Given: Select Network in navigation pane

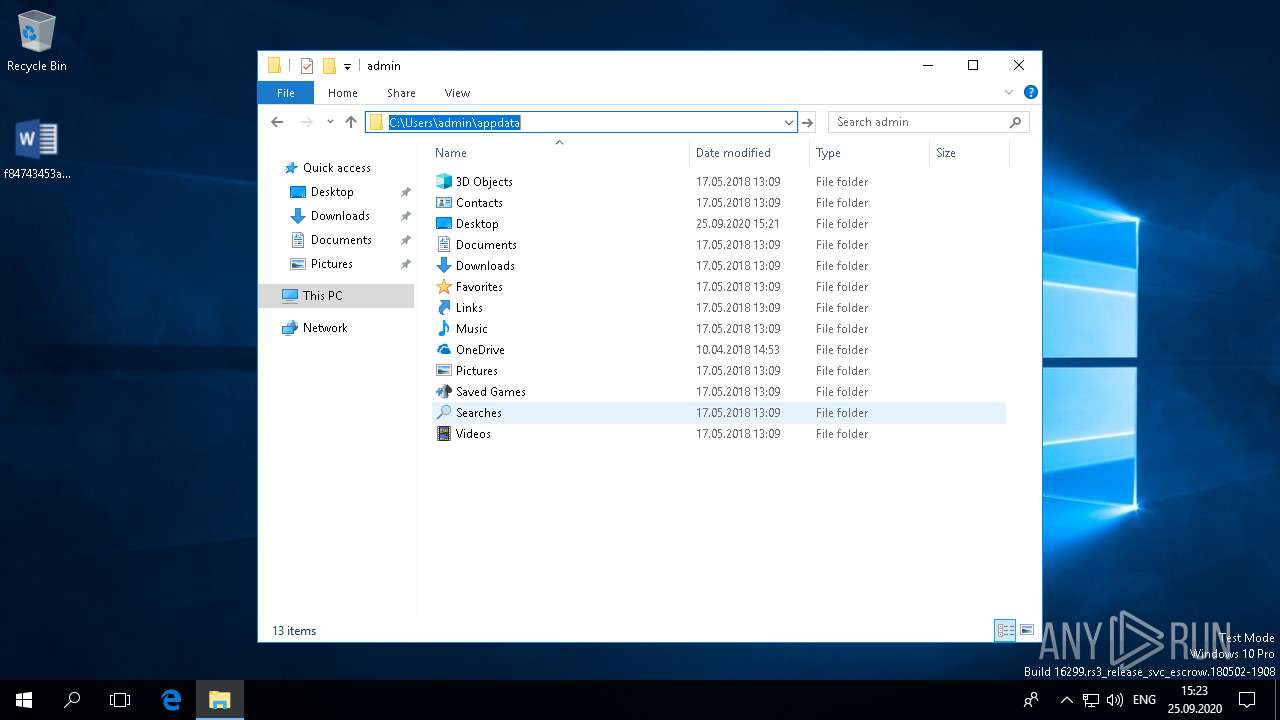Looking at the screenshot, I should pos(325,328).
